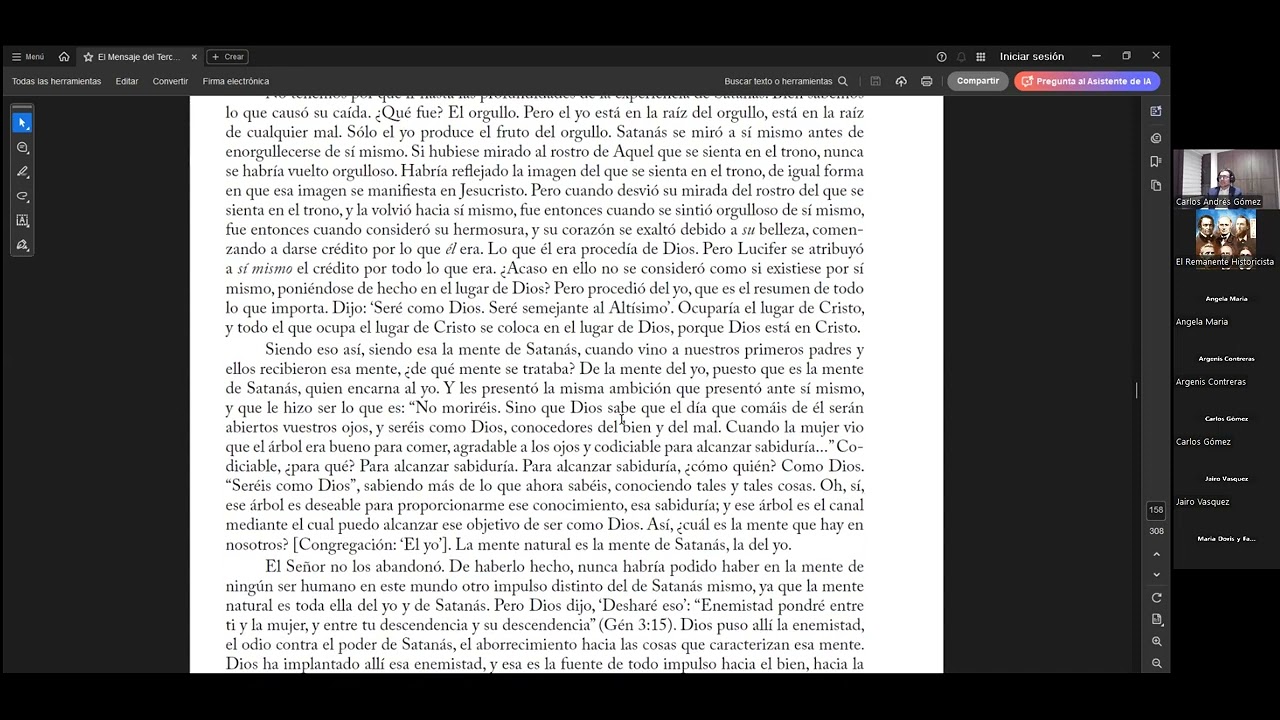Open Firma electrónica

point(235,81)
